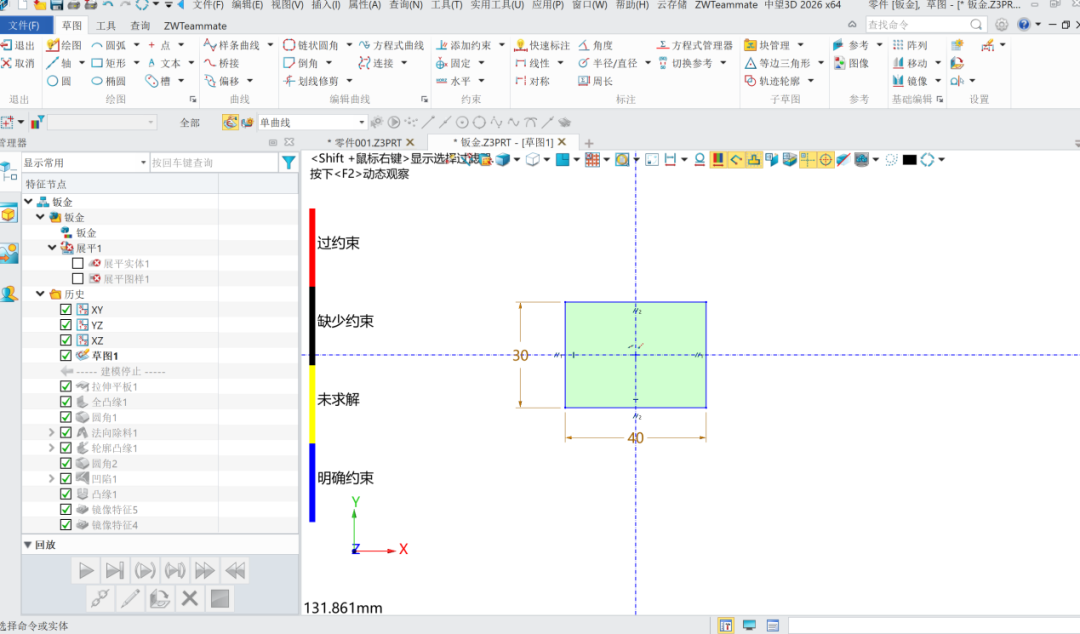Click the playback stop square button
This screenshot has height=634, width=1080.
(220, 599)
